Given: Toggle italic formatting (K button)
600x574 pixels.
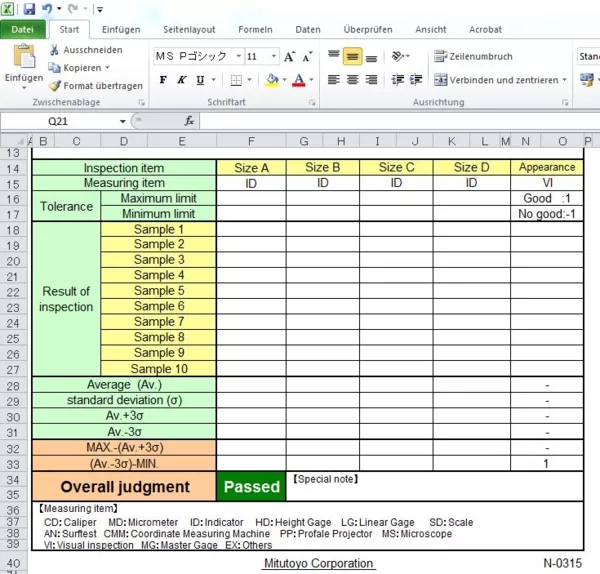Looking at the screenshot, I should pyautogui.click(x=181, y=80).
